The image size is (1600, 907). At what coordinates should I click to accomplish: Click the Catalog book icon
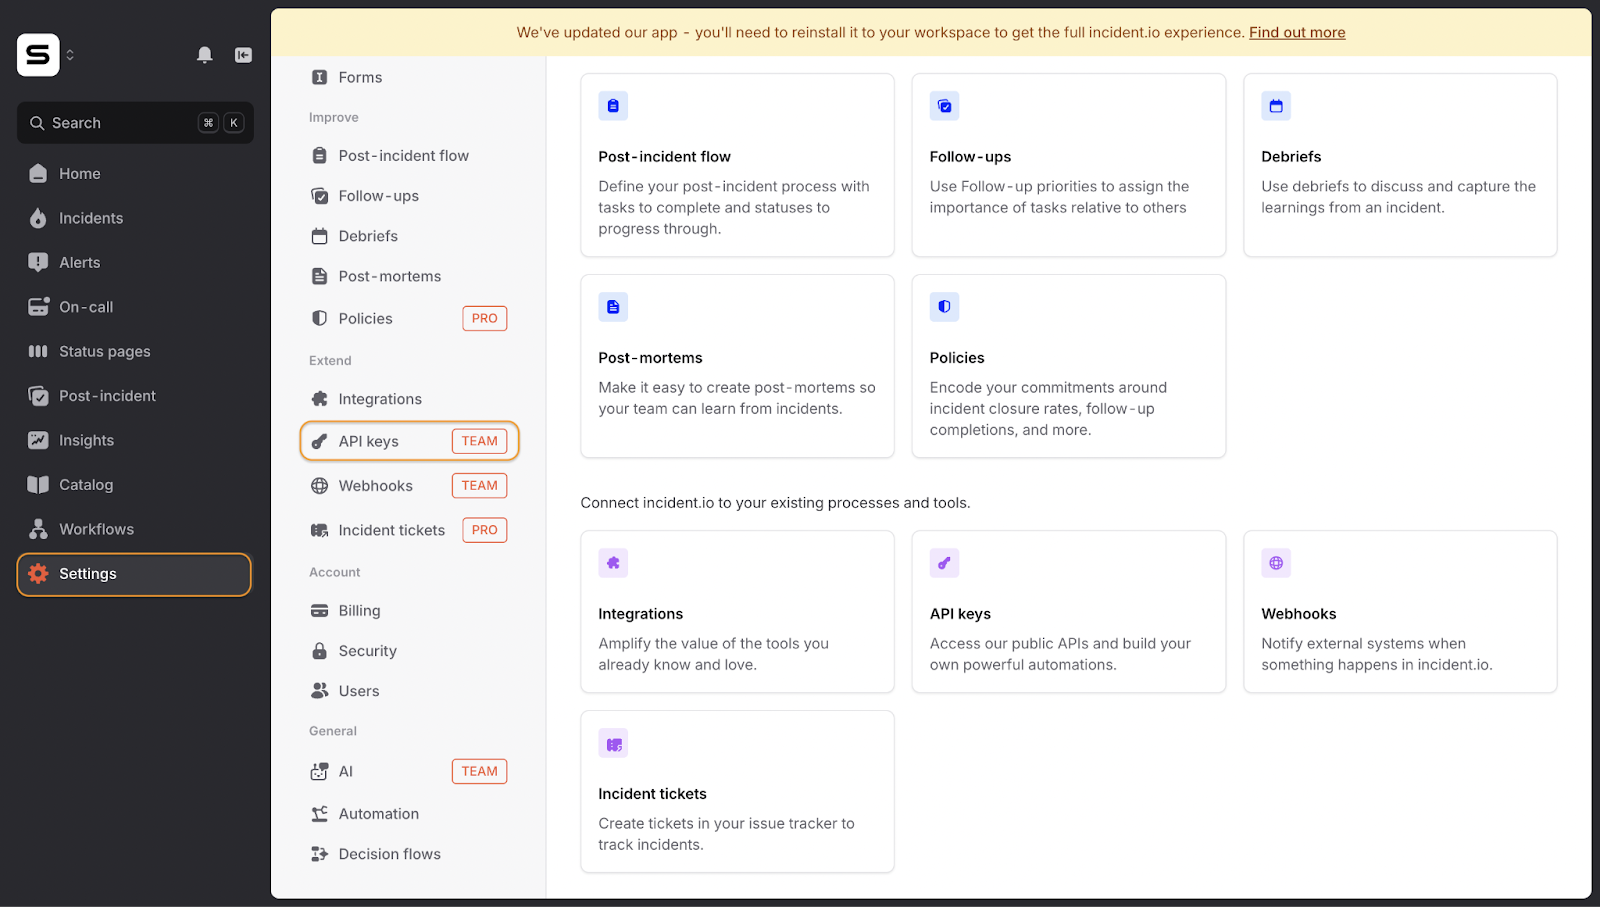point(38,485)
